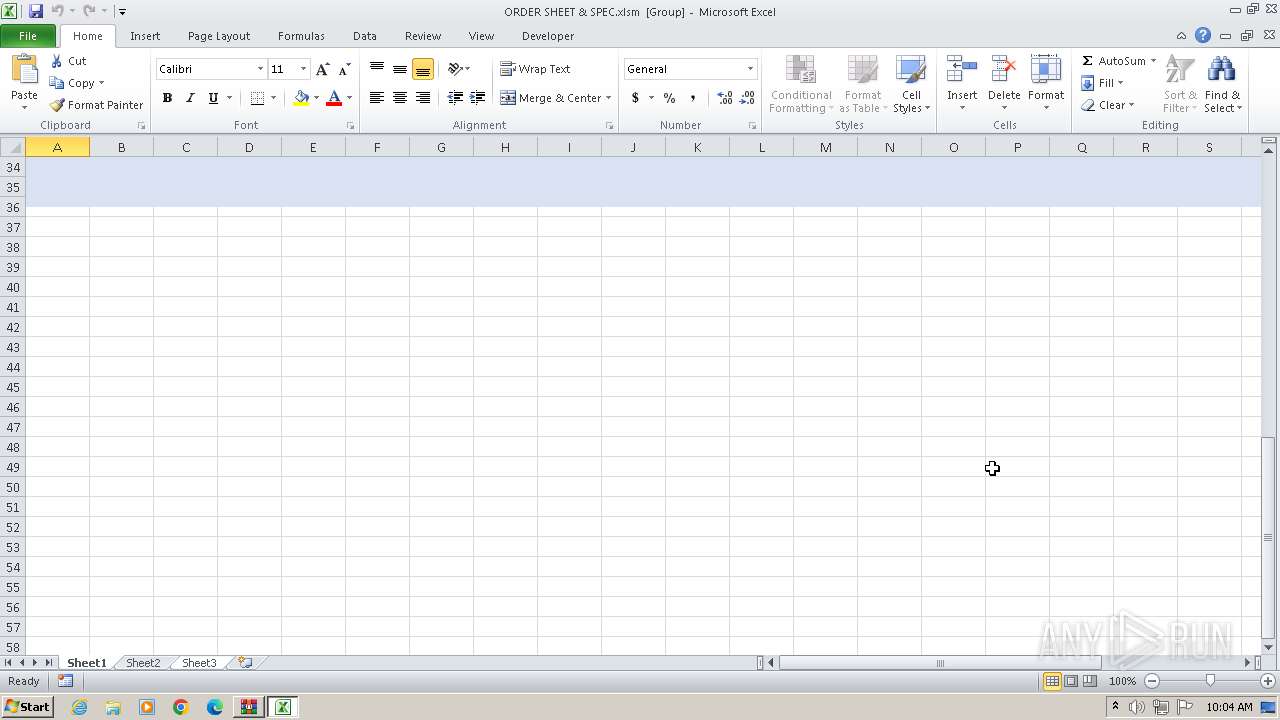Open Format as Table gallery
Image resolution: width=1280 pixels, height=720 pixels.
(x=862, y=84)
